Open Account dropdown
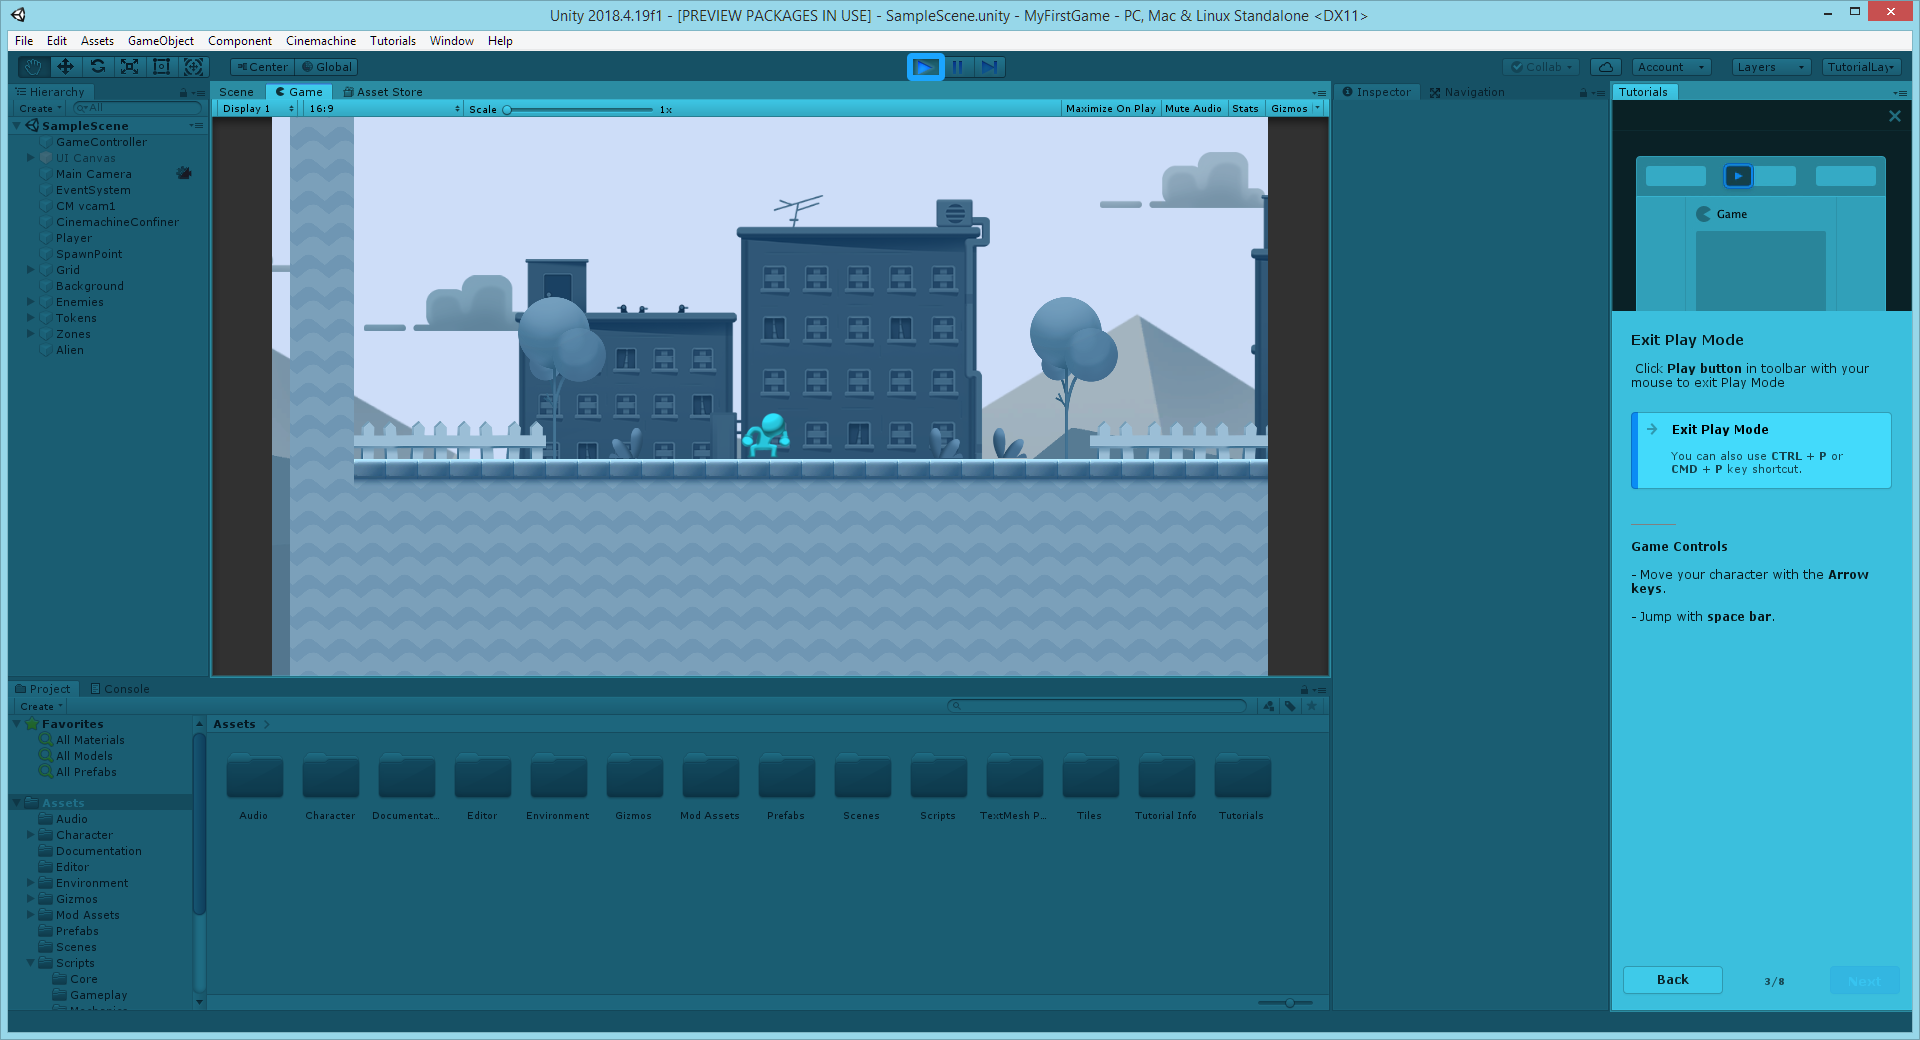 (x=1670, y=67)
